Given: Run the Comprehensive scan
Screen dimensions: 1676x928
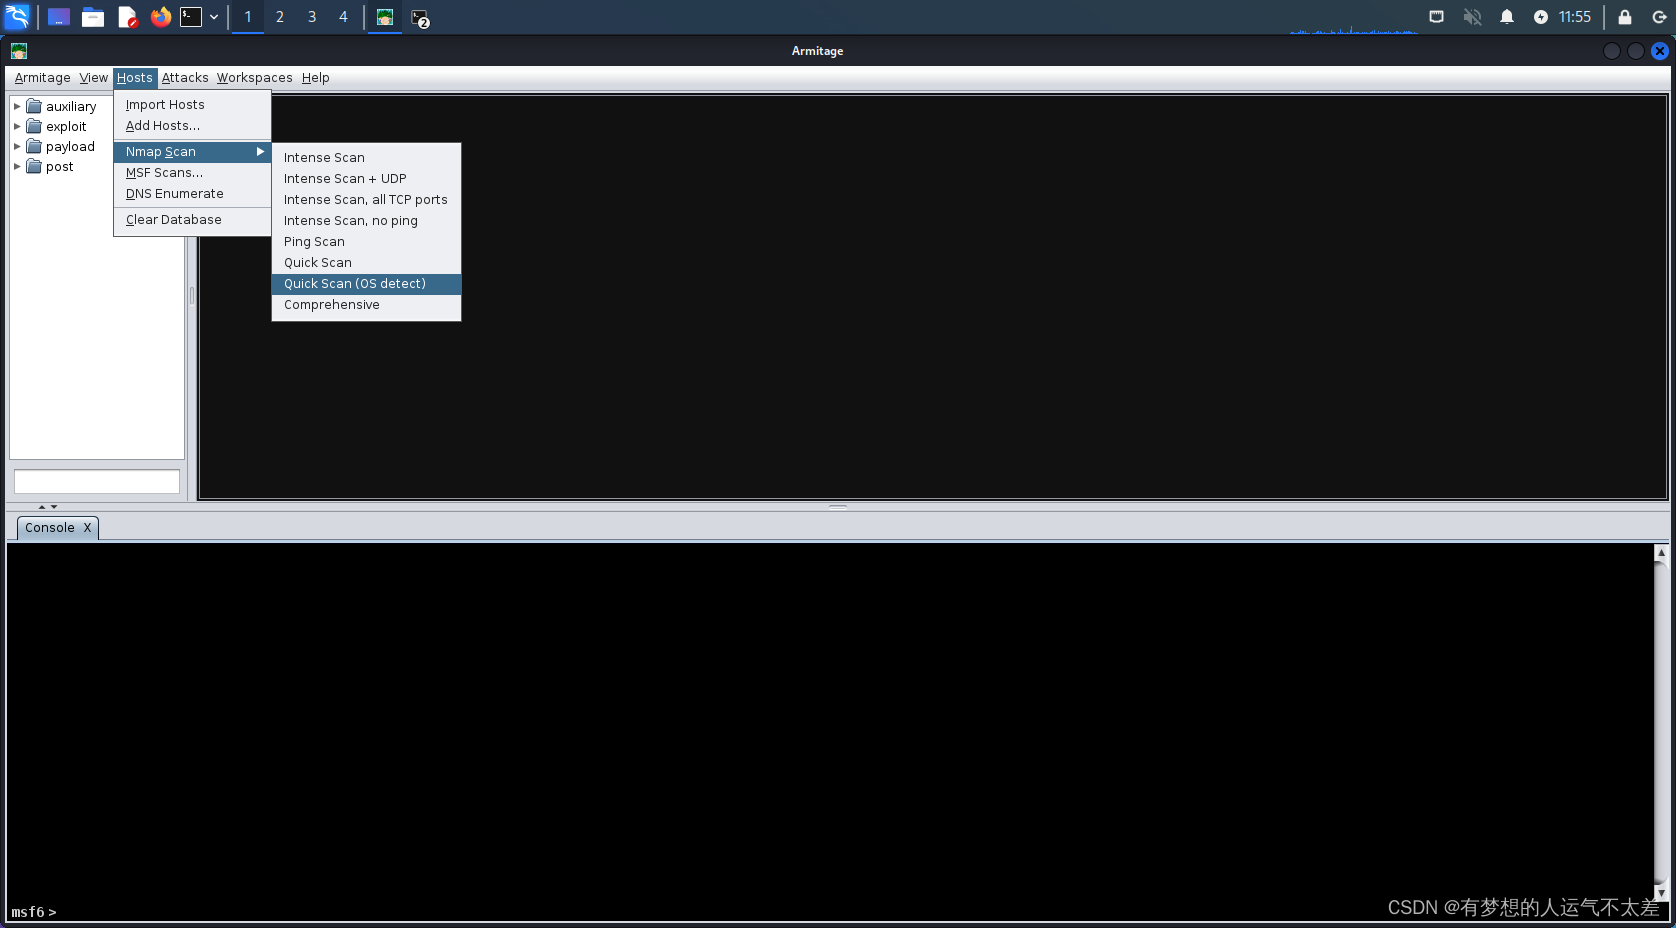Looking at the screenshot, I should 366,305.
